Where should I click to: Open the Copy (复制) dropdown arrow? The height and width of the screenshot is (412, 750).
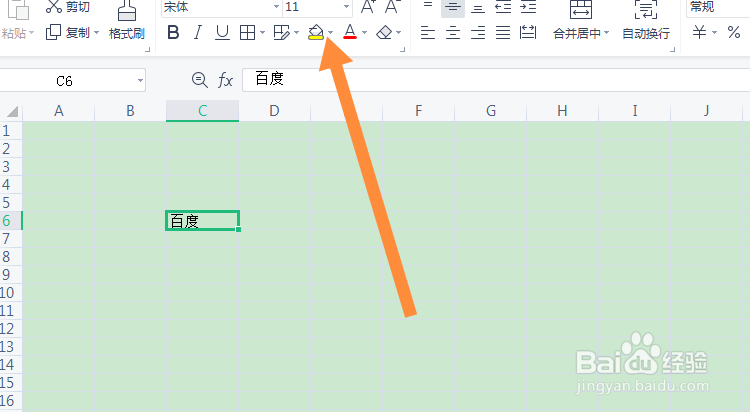[x=96, y=33]
